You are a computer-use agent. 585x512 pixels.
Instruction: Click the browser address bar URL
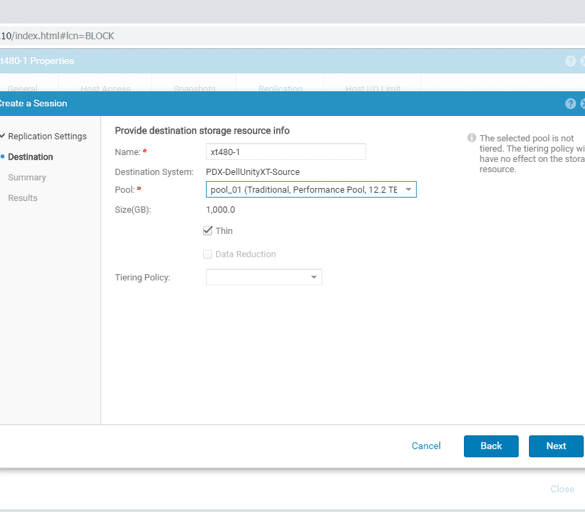[x=57, y=36]
